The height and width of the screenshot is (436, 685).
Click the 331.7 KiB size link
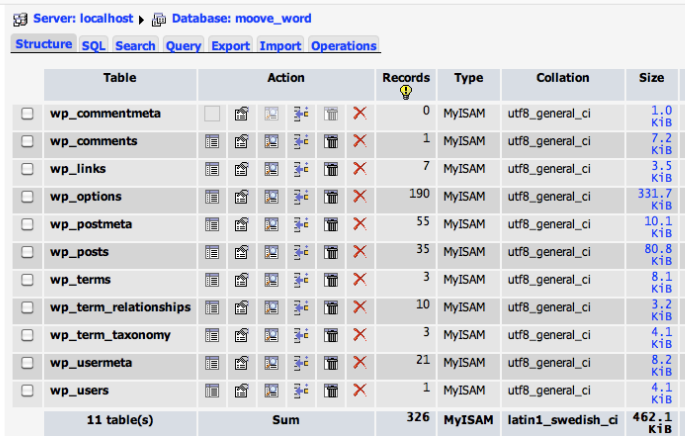655,199
